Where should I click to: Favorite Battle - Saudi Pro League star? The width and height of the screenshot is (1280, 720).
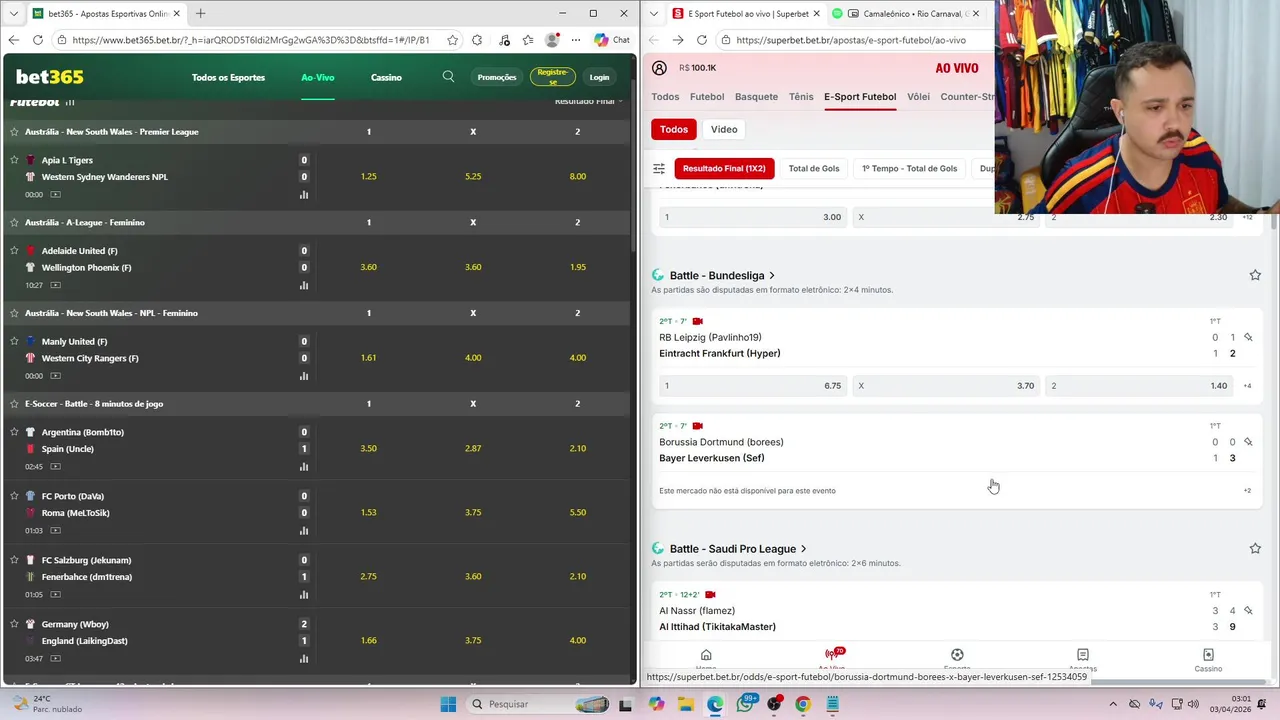point(1255,548)
